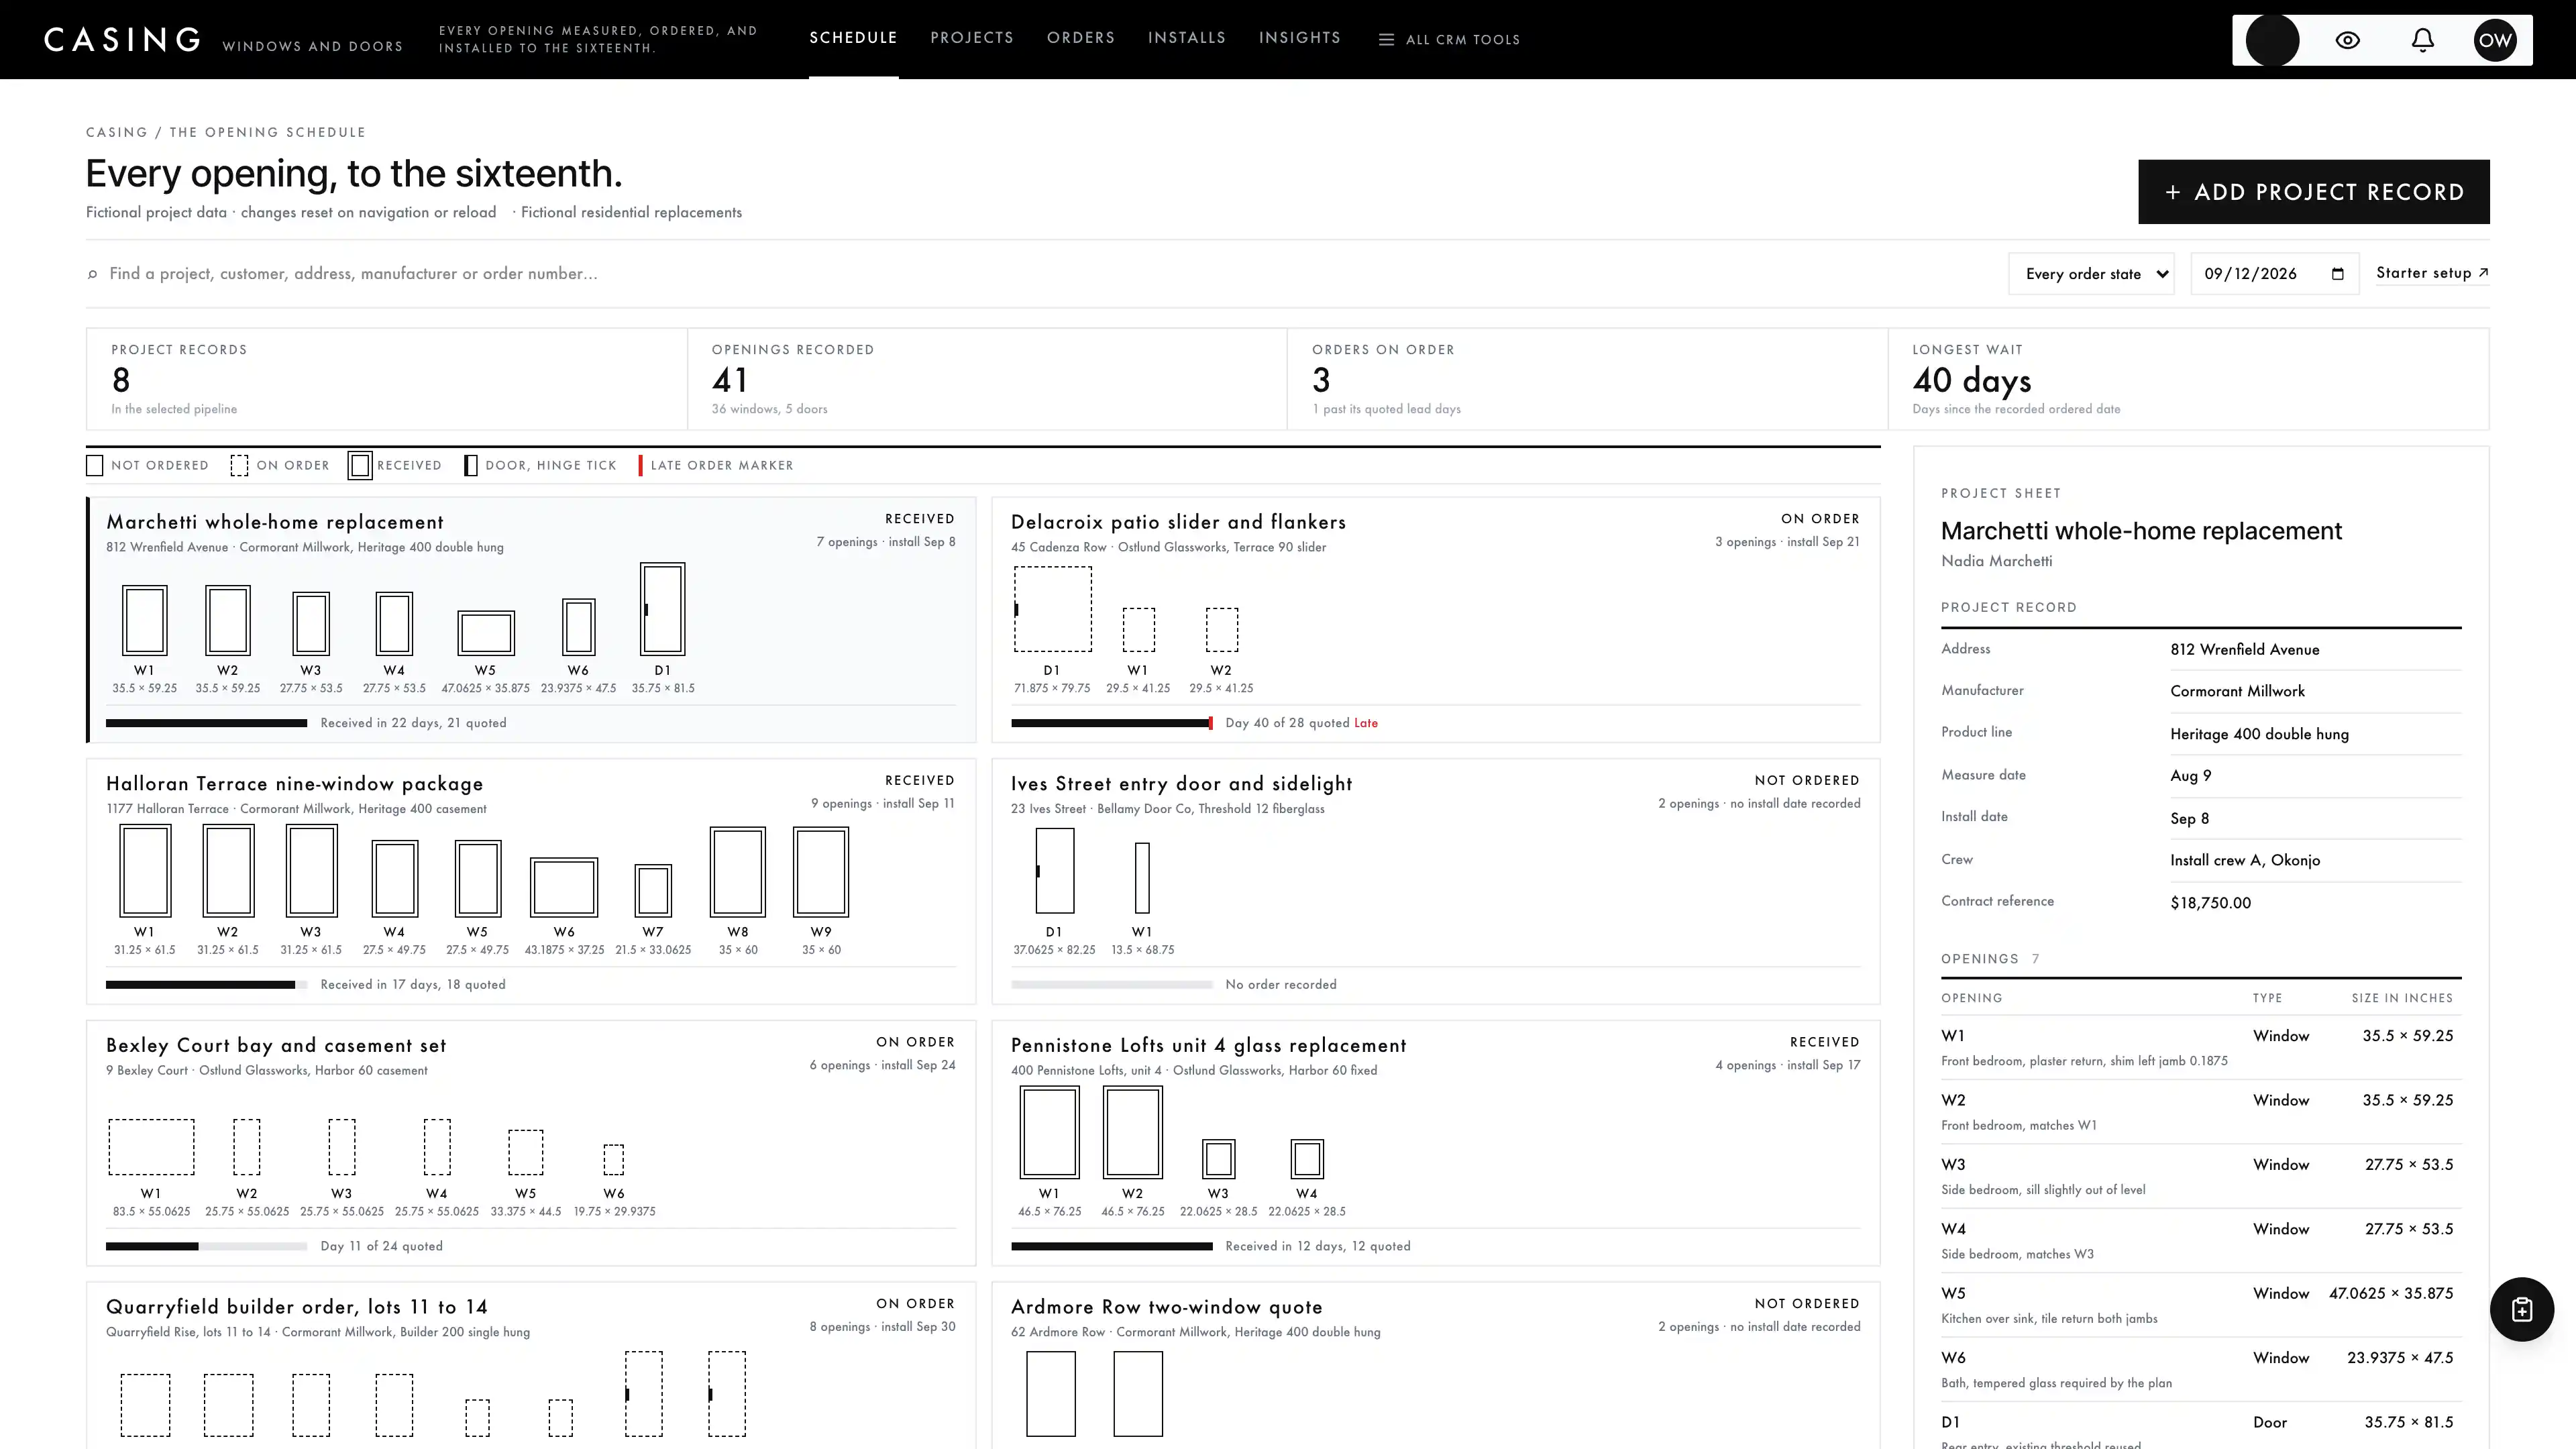Click the floating clipboard button
Screen dimensions: 2576x1449
click(2521, 1309)
